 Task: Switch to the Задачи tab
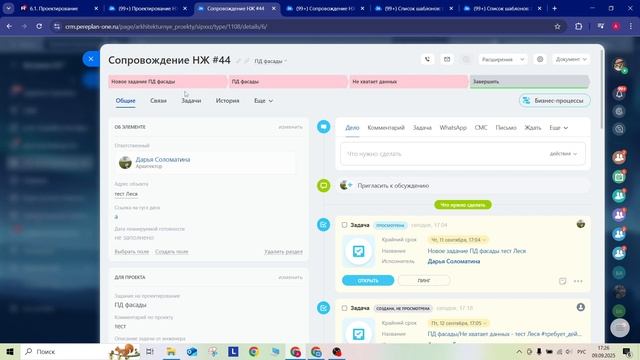[191, 100]
